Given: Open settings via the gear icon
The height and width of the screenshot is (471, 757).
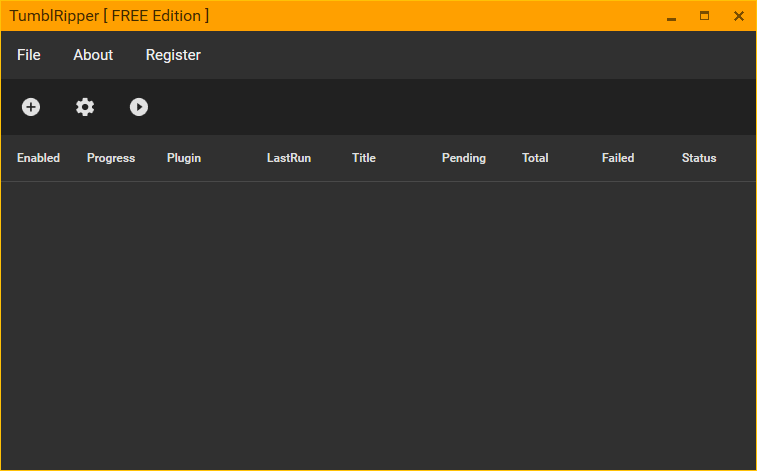Looking at the screenshot, I should [x=85, y=107].
